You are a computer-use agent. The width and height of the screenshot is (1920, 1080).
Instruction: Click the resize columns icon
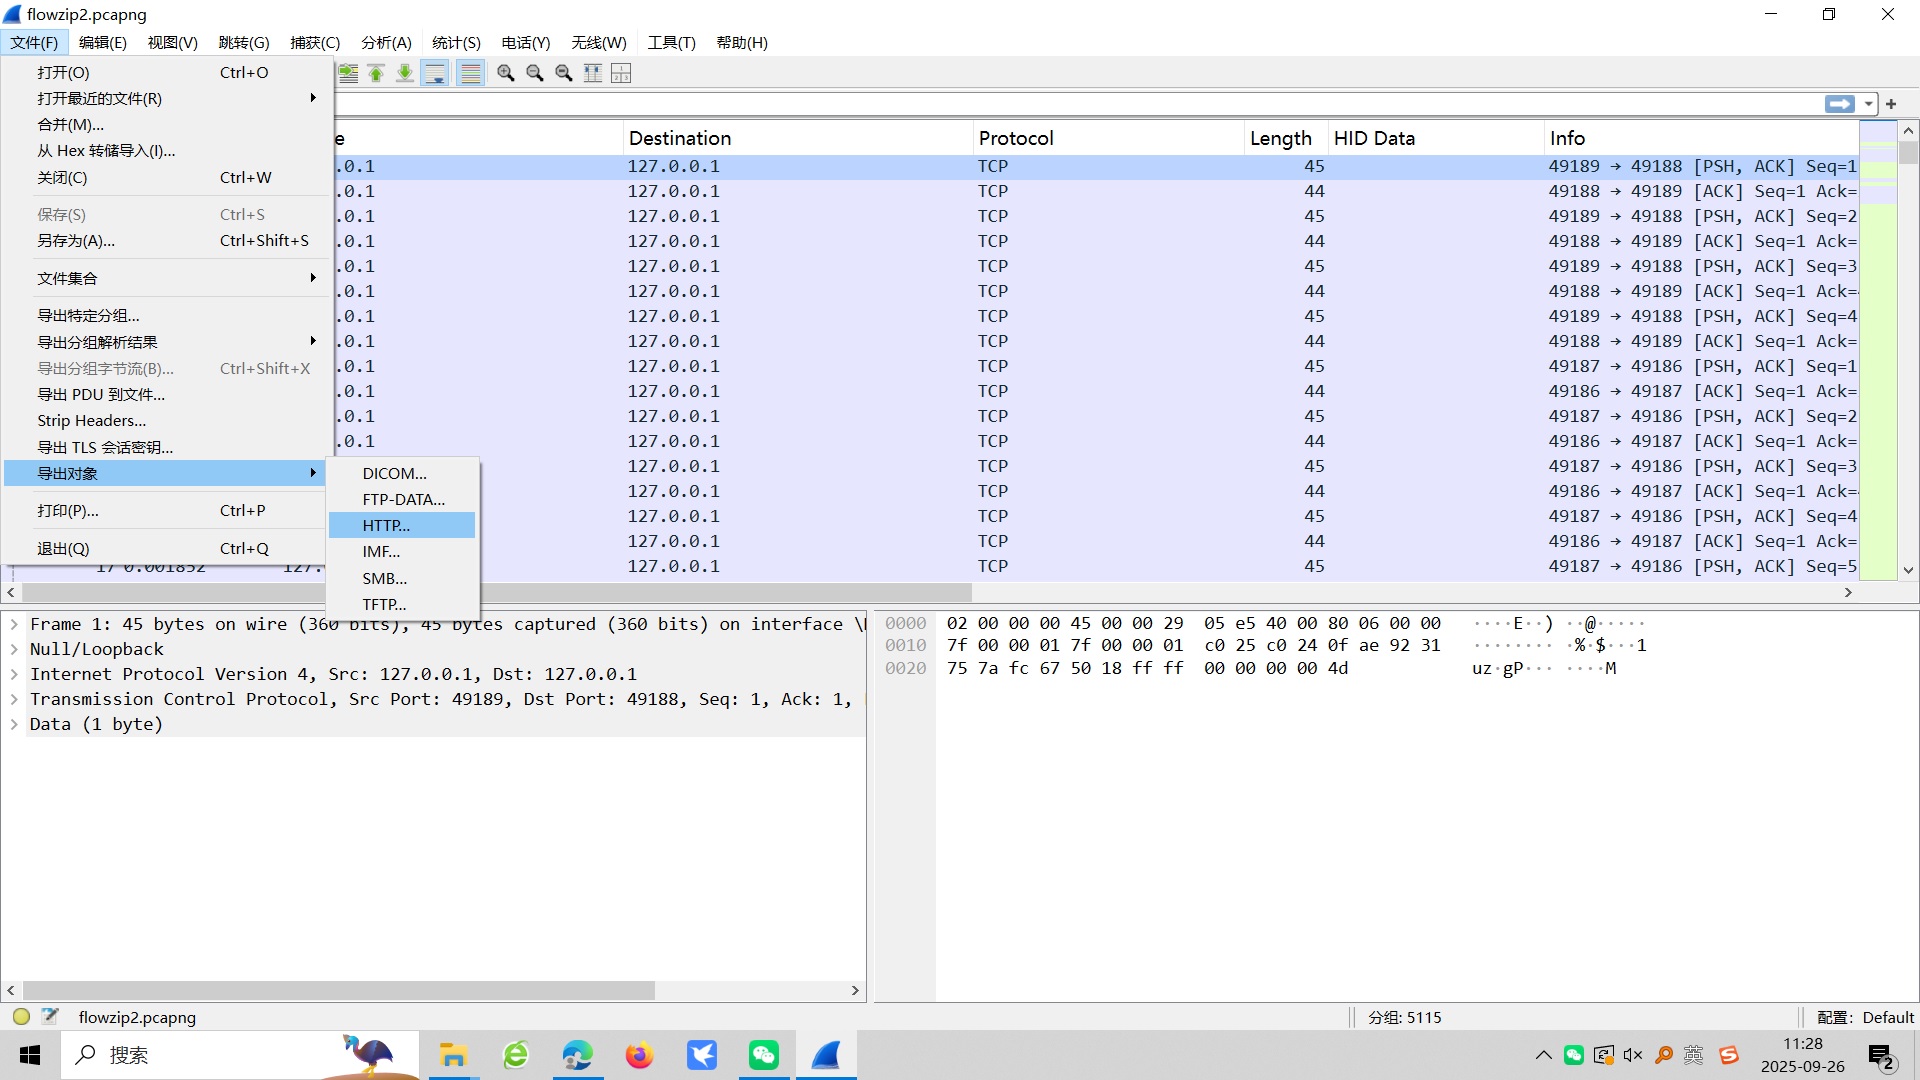tap(593, 73)
